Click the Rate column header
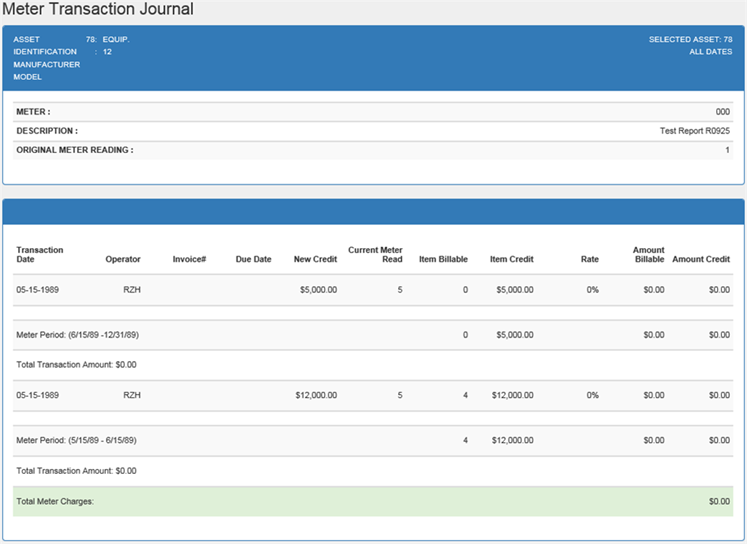Viewport: 747px width, 544px height. [x=590, y=259]
